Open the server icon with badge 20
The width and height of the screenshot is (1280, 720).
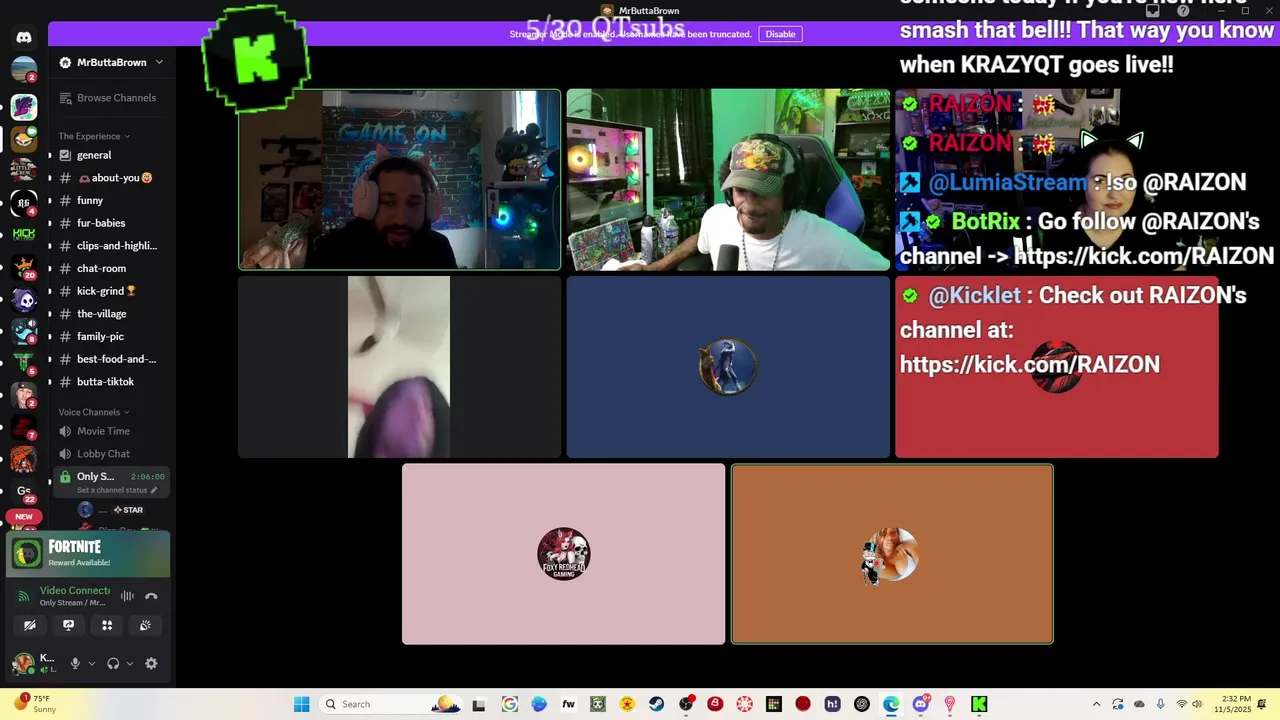24,267
